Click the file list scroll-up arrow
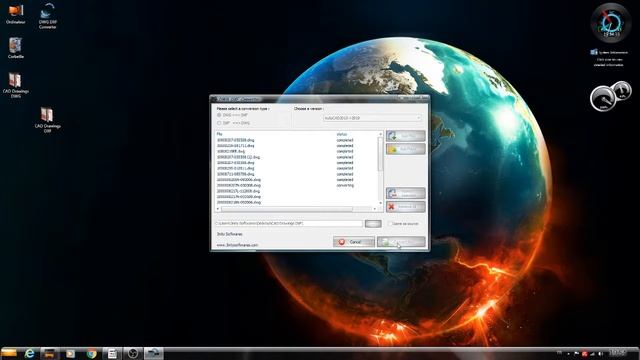Image resolution: width=640 pixels, height=360 pixels. (x=380, y=134)
